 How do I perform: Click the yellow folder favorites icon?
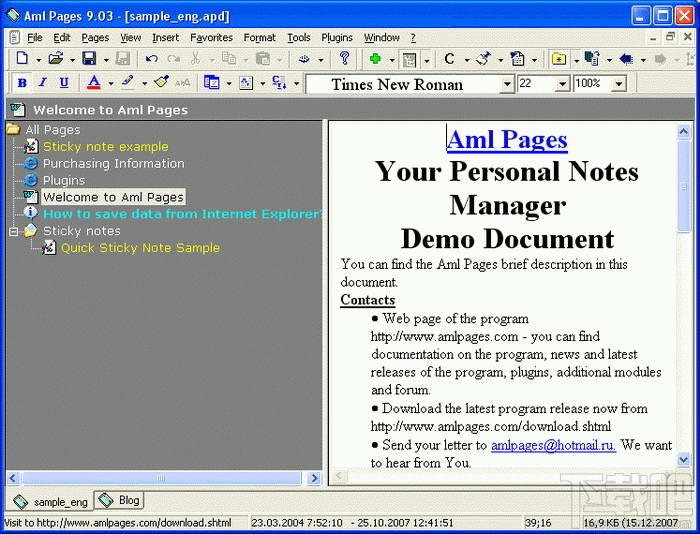558,58
